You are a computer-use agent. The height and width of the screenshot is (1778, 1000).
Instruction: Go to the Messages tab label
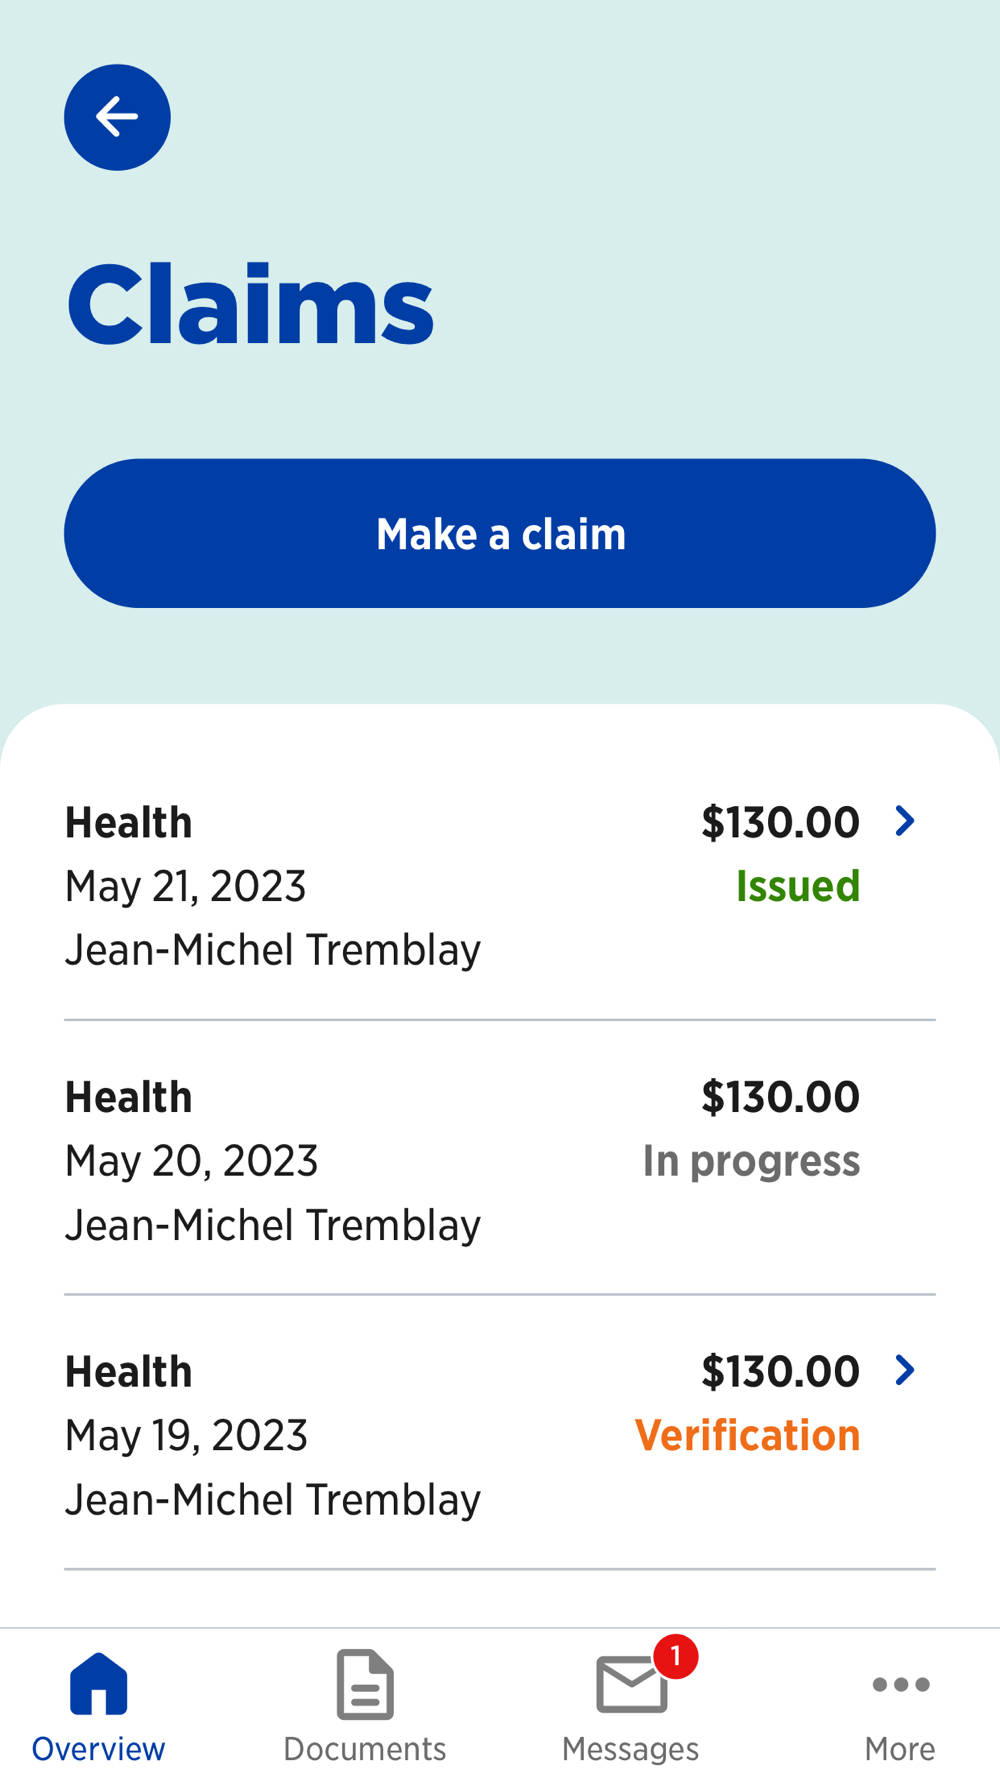pos(631,1748)
